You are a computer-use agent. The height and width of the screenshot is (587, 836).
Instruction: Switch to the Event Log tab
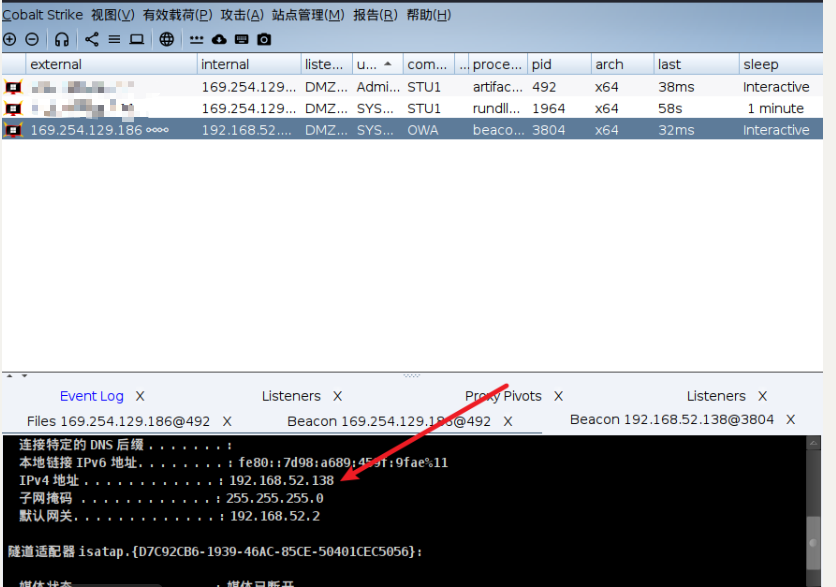coord(92,396)
